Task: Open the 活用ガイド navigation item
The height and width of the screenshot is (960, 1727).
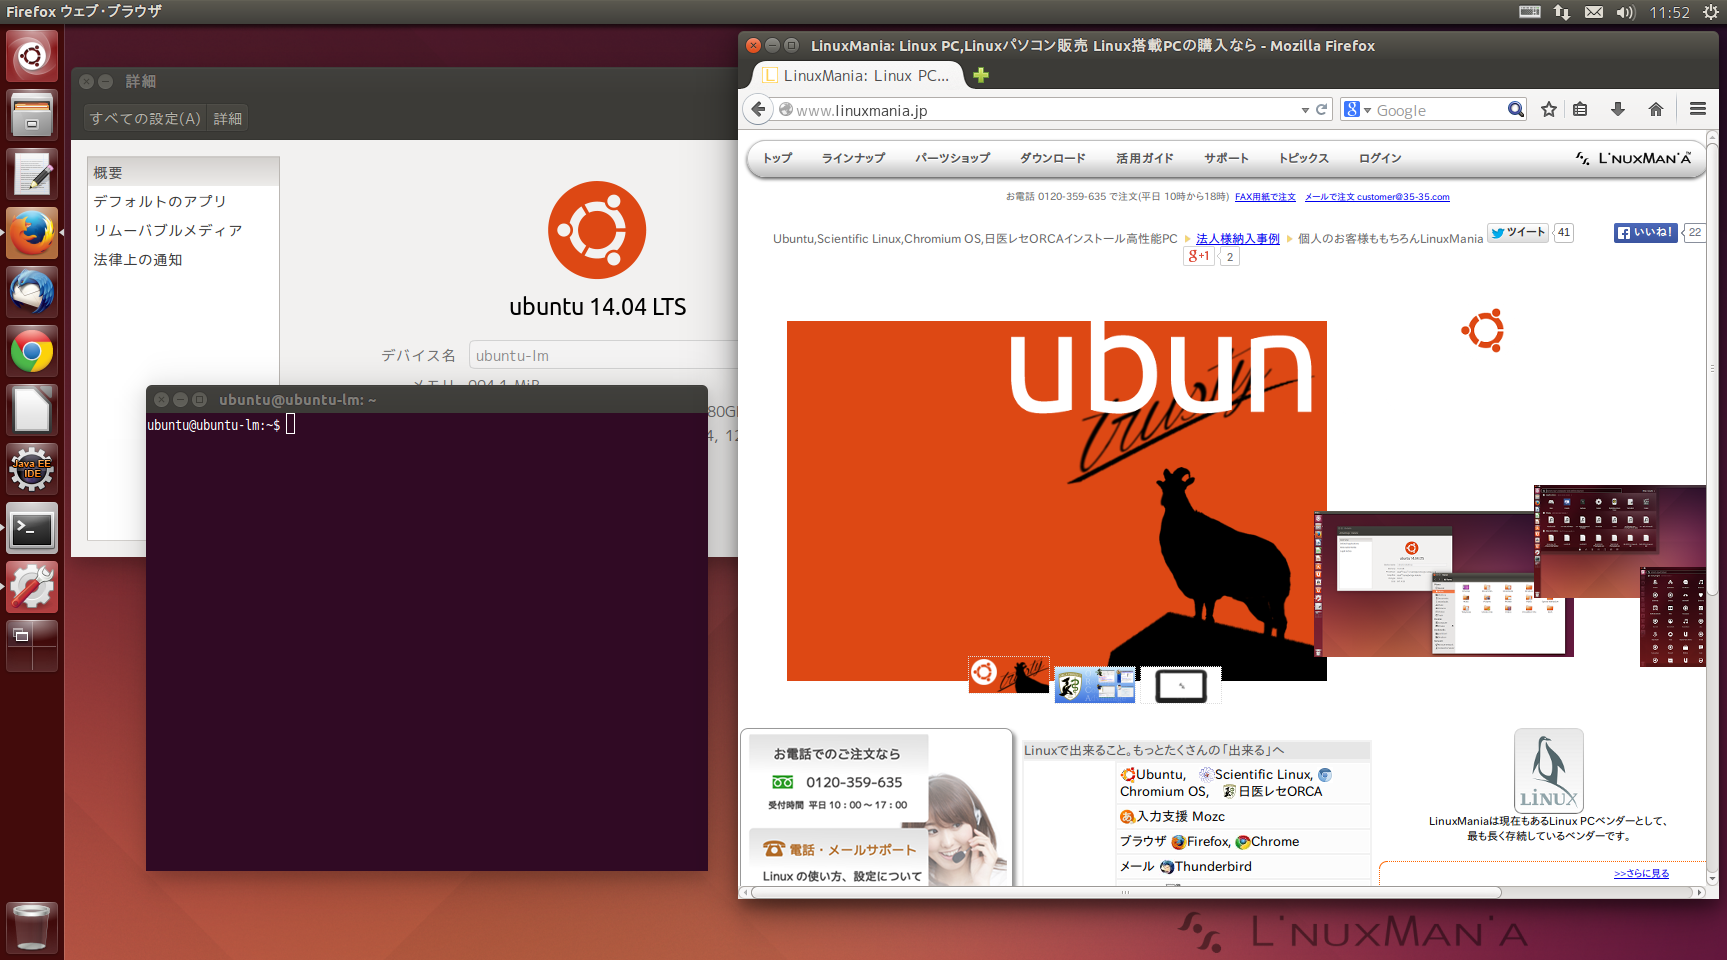Action: [1145, 158]
